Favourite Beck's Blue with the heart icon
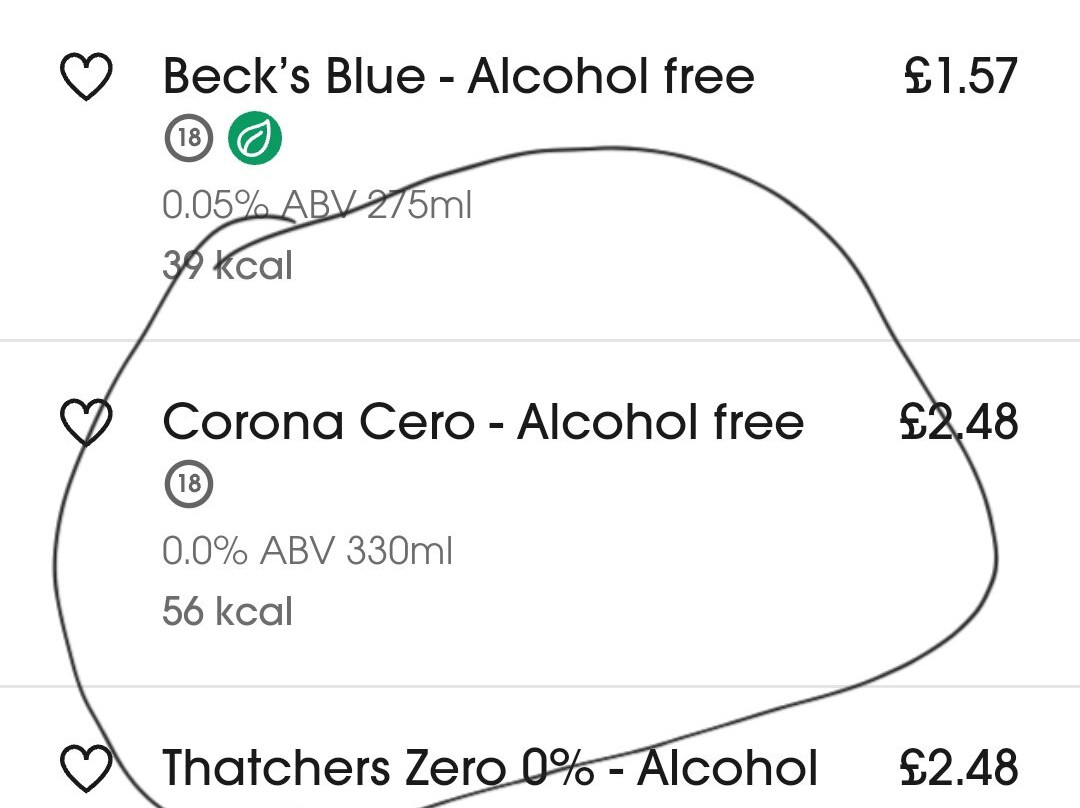Viewport: 1080px width, 808px height. [86, 76]
